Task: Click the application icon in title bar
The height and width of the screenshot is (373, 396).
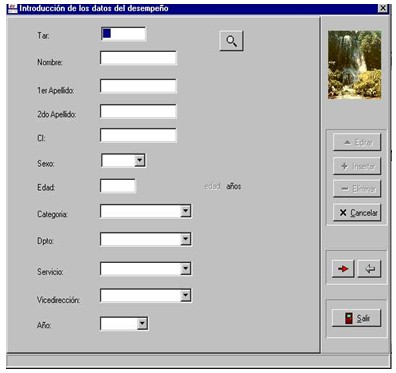Action: point(12,8)
